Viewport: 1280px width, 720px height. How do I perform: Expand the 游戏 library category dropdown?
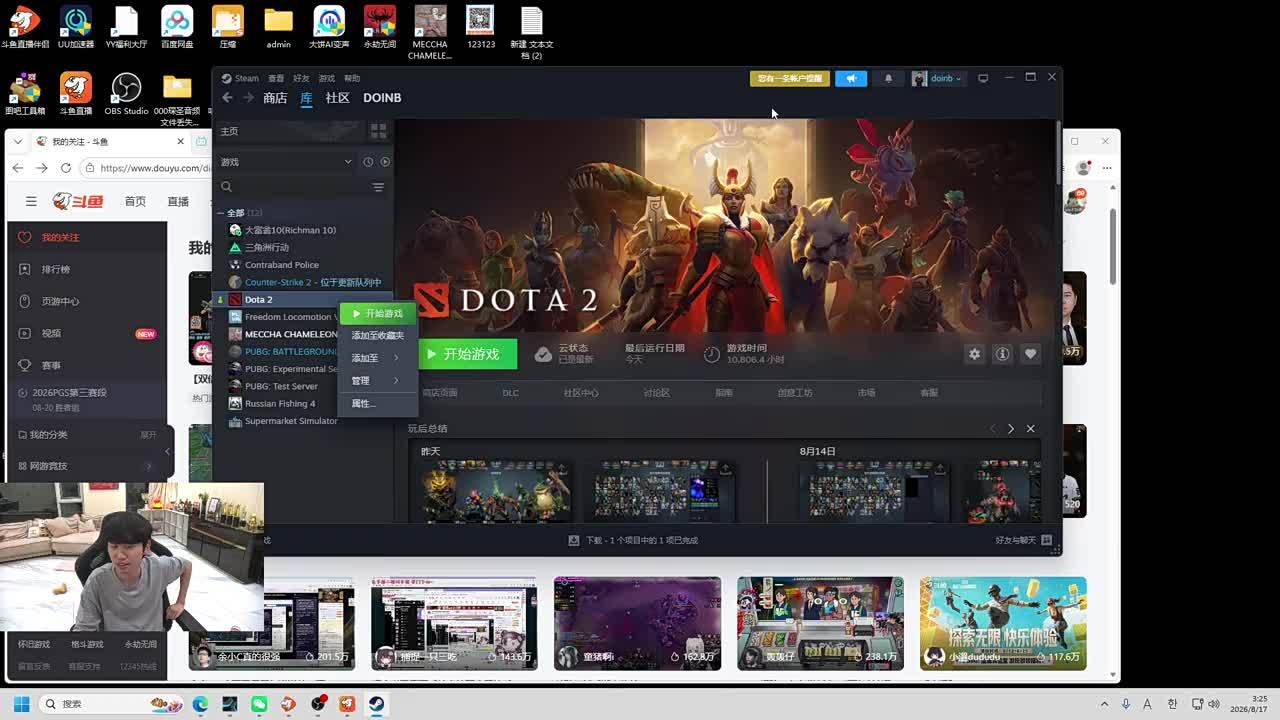[286, 162]
